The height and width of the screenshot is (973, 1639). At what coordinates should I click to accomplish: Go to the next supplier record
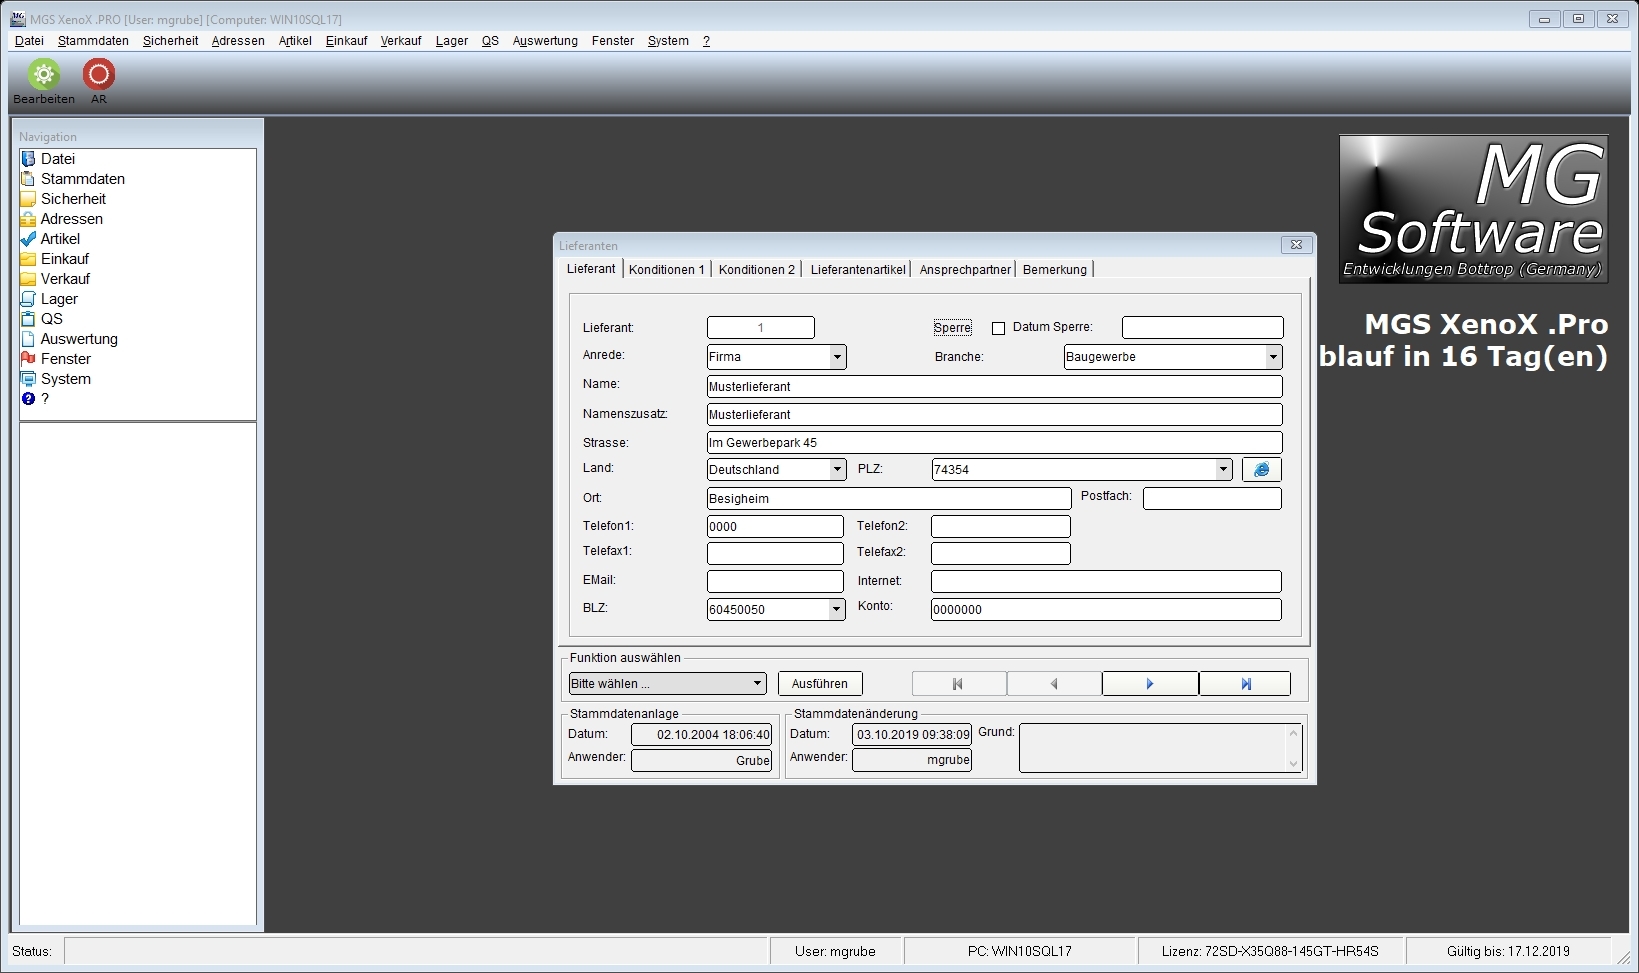coord(1150,684)
